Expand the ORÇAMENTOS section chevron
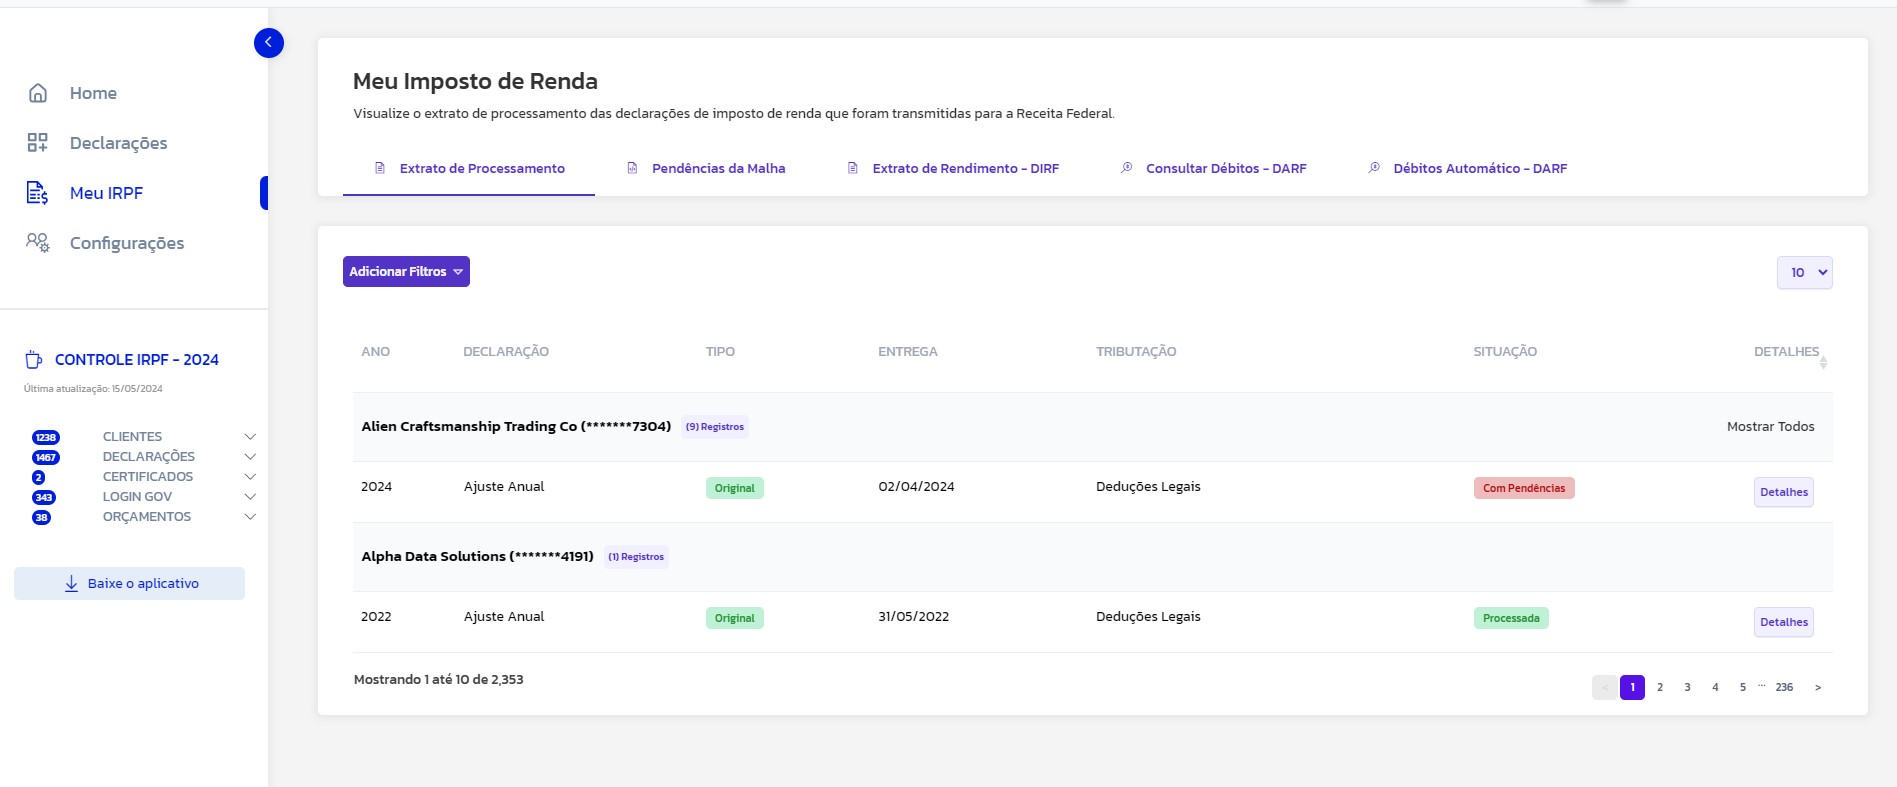Viewport: 1897px width, 787px height. click(250, 517)
